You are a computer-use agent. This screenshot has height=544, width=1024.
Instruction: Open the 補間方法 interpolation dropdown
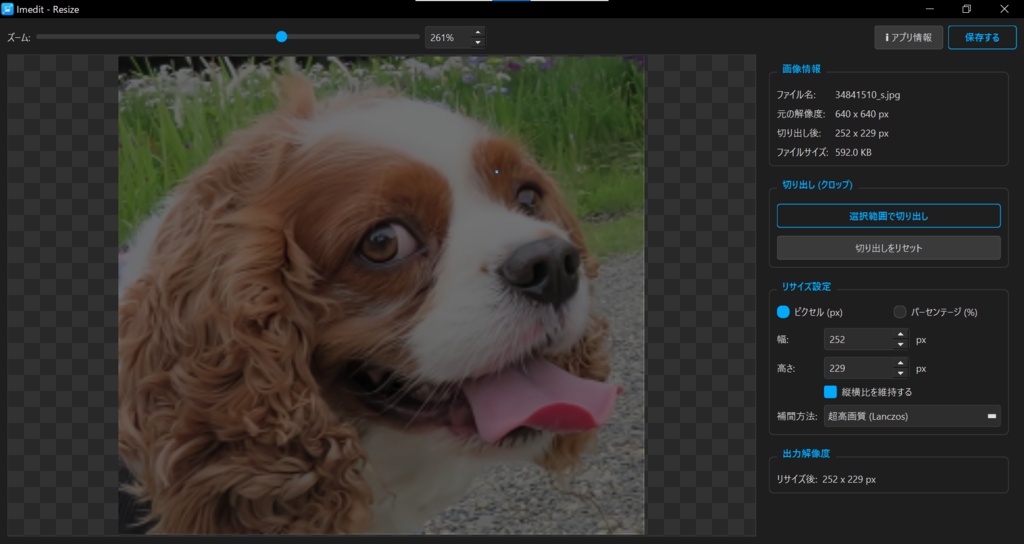click(912, 416)
